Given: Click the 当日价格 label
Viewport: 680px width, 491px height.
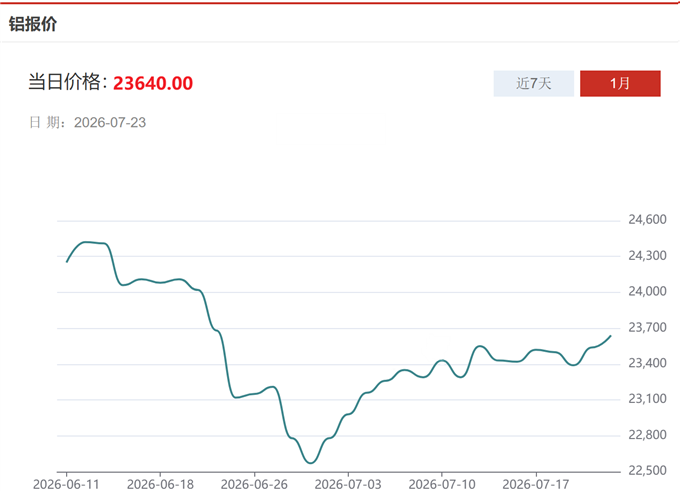Looking at the screenshot, I should click(x=65, y=82).
